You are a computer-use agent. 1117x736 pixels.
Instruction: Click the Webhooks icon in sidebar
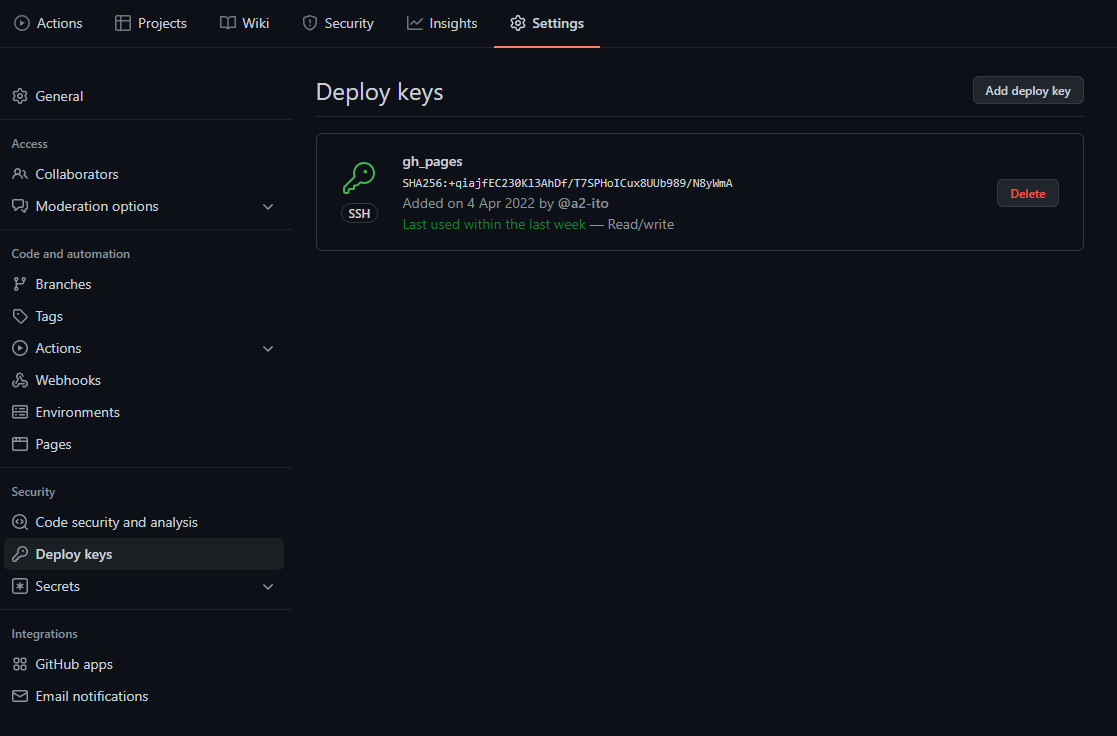20,380
